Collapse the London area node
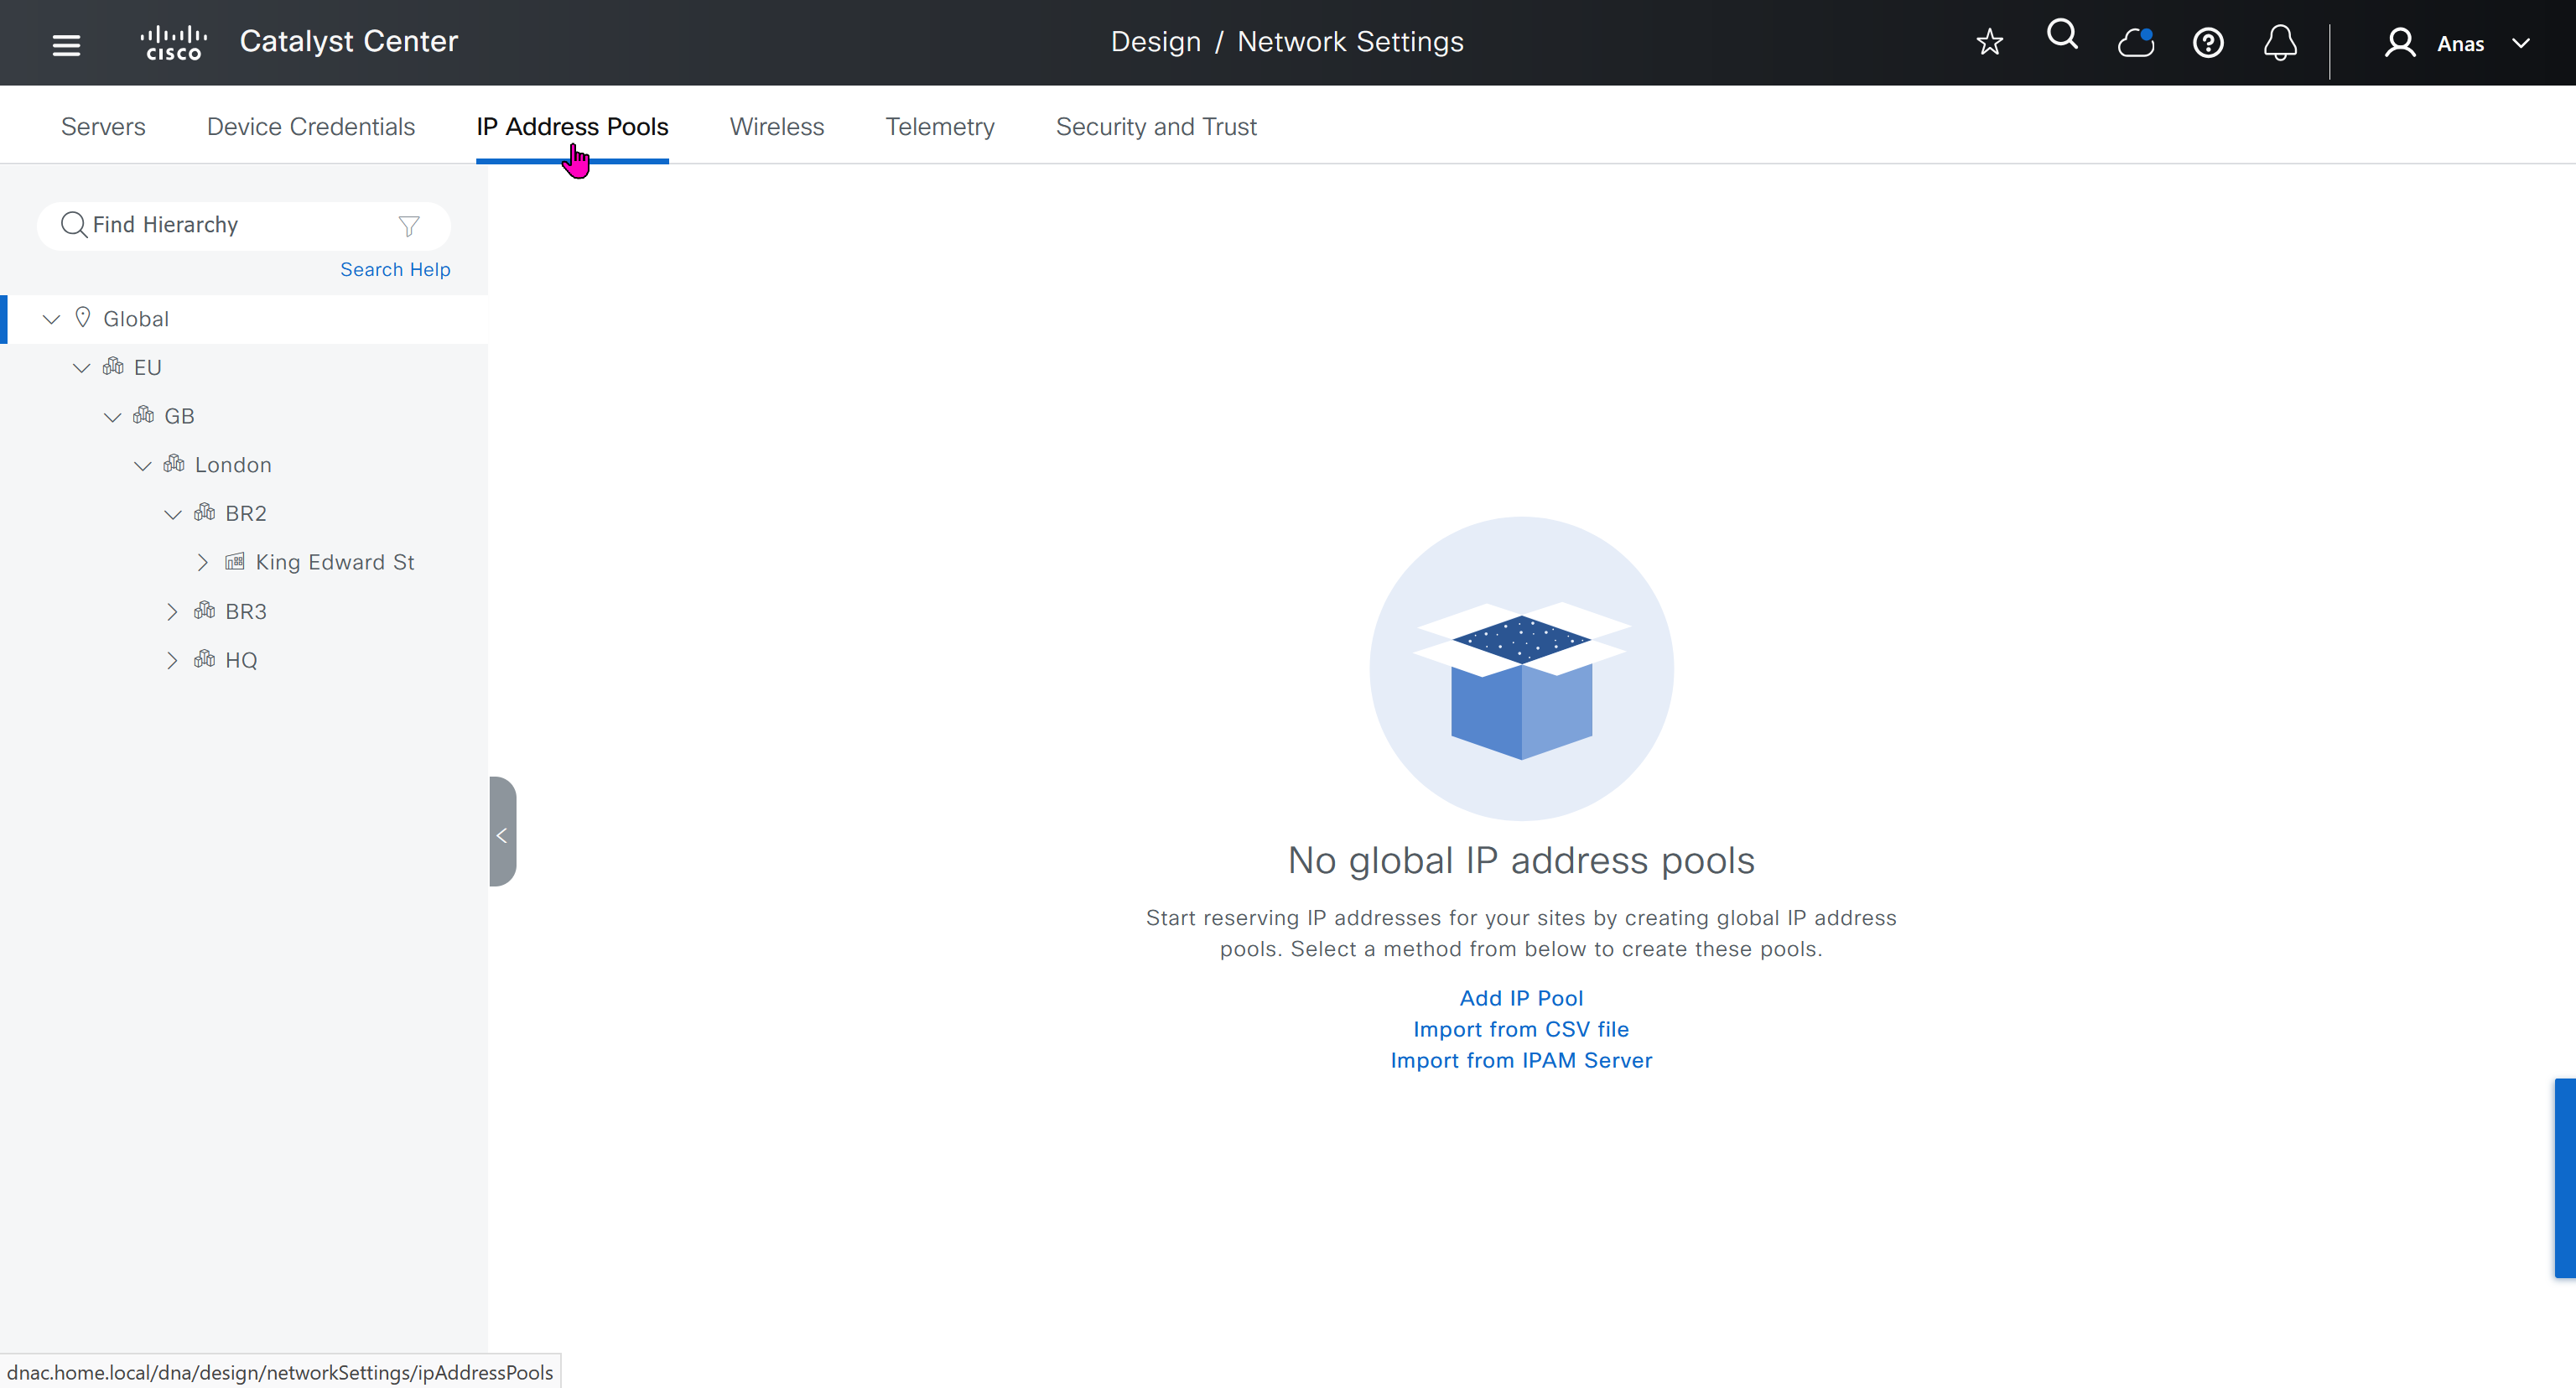Screen dimensions: 2576x1388 [x=142, y=465]
